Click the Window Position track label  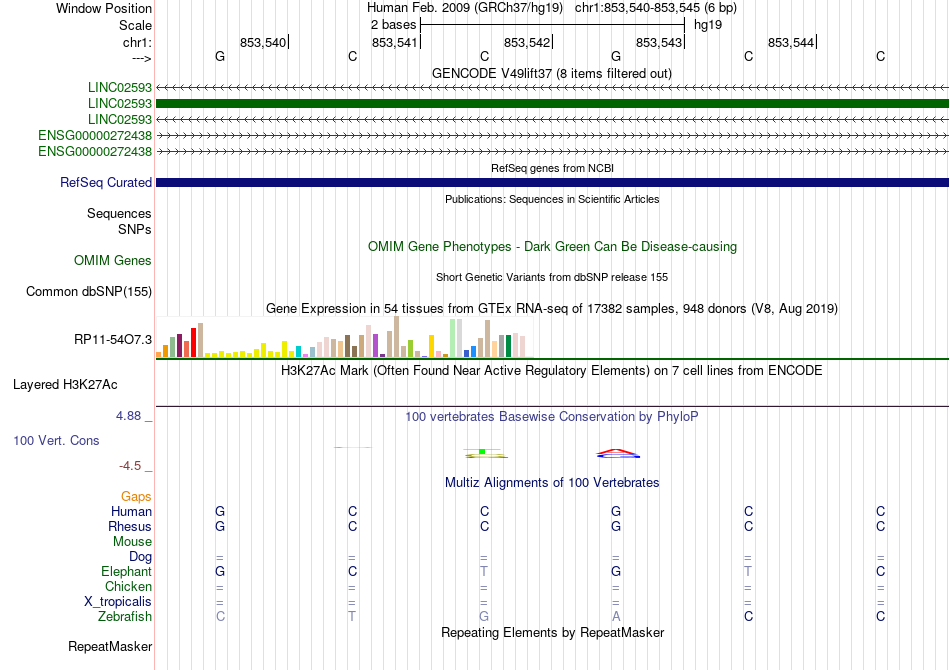click(104, 8)
